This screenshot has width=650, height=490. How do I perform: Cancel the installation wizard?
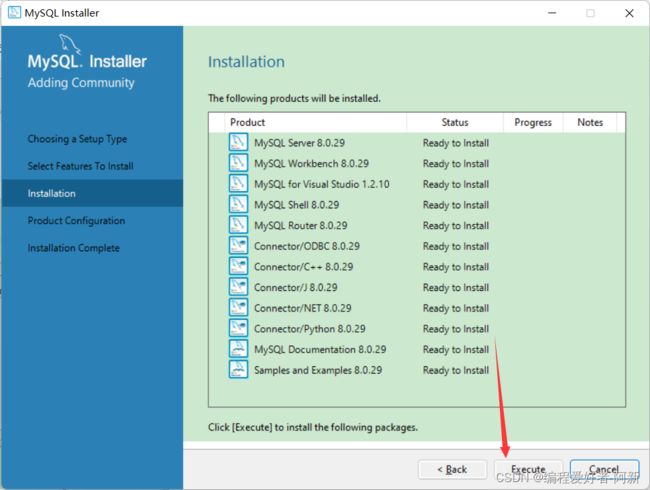click(x=604, y=469)
